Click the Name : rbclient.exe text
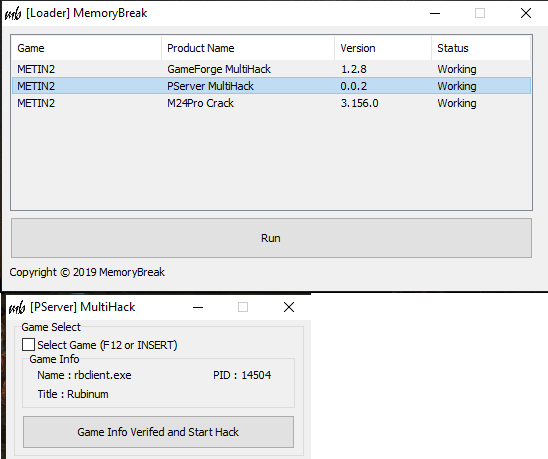The height and width of the screenshot is (459, 548). pos(84,375)
